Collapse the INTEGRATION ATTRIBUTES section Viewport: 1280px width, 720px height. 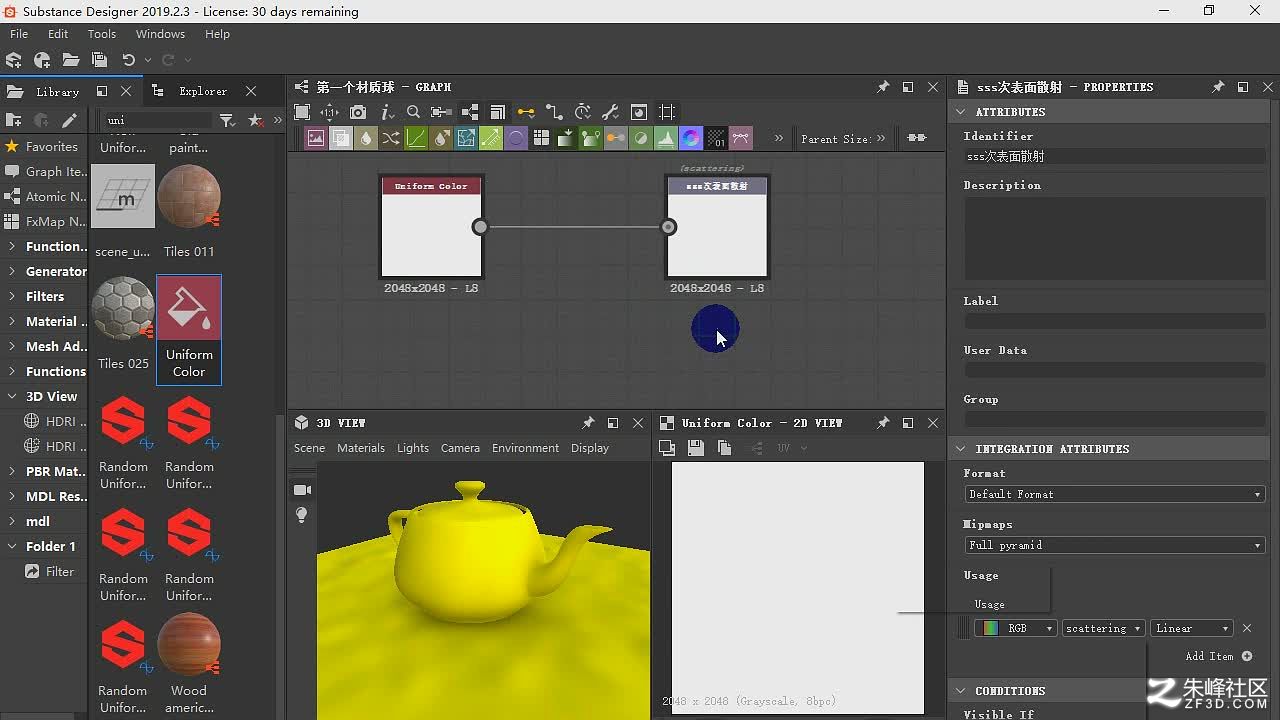961,449
